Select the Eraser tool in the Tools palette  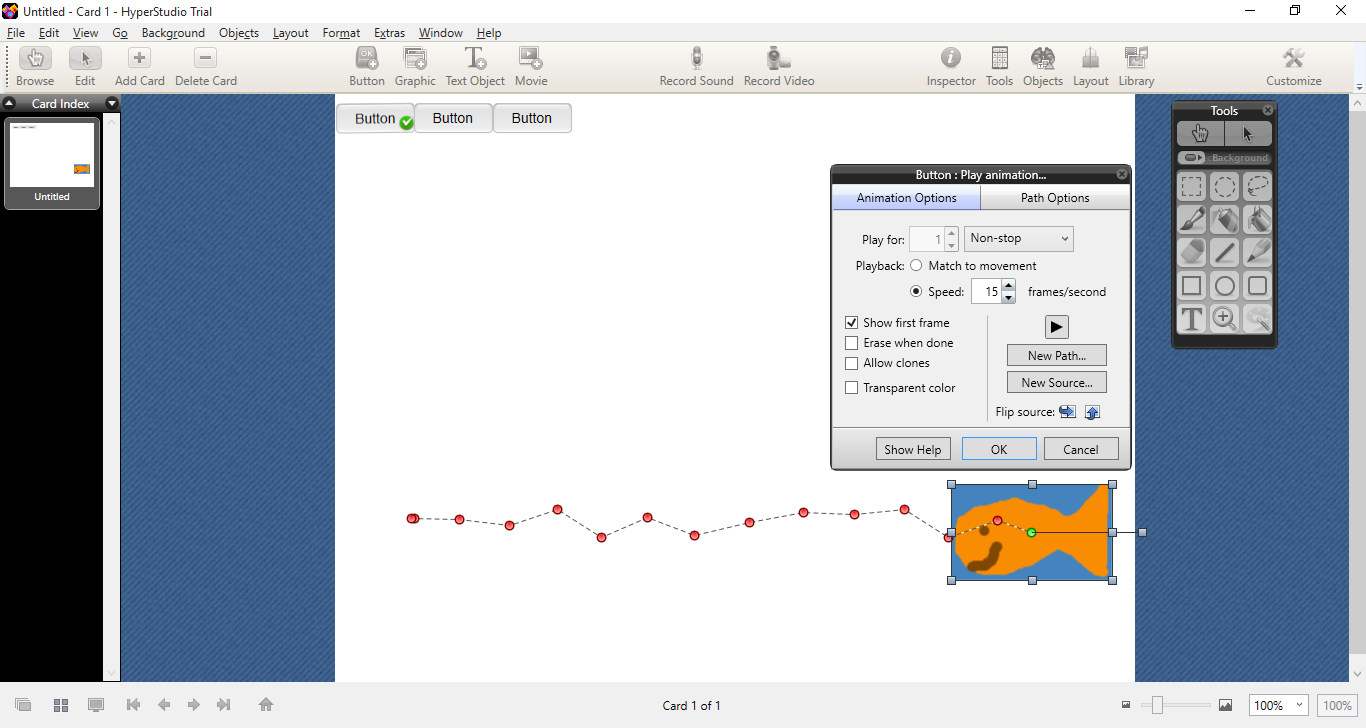click(x=1191, y=252)
